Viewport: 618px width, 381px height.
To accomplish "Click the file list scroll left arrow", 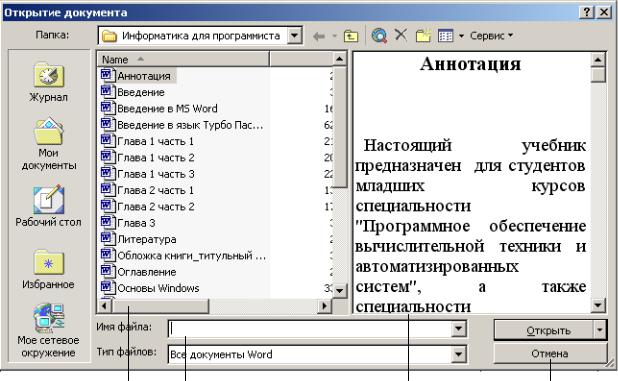I will tap(104, 305).
